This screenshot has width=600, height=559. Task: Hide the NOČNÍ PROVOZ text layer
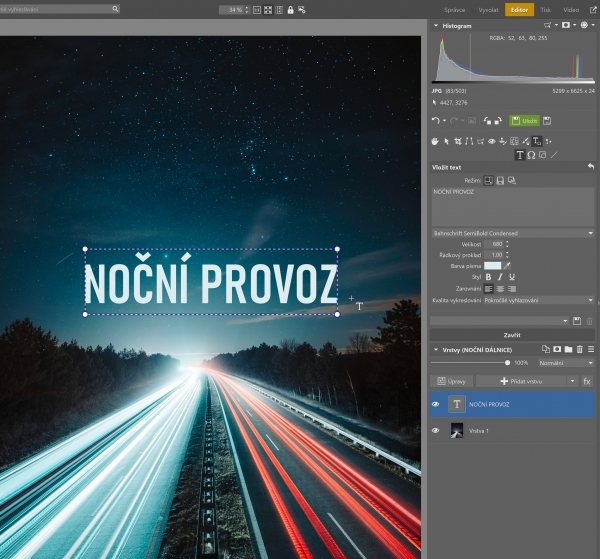pyautogui.click(x=435, y=404)
